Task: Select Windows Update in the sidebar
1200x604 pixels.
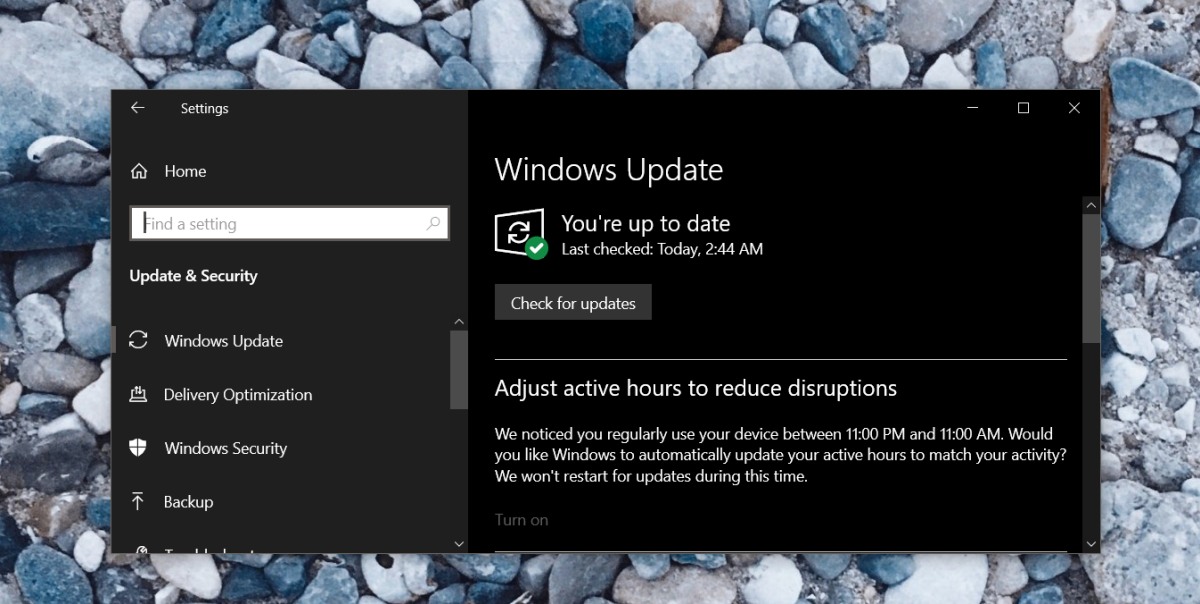Action: 223,341
